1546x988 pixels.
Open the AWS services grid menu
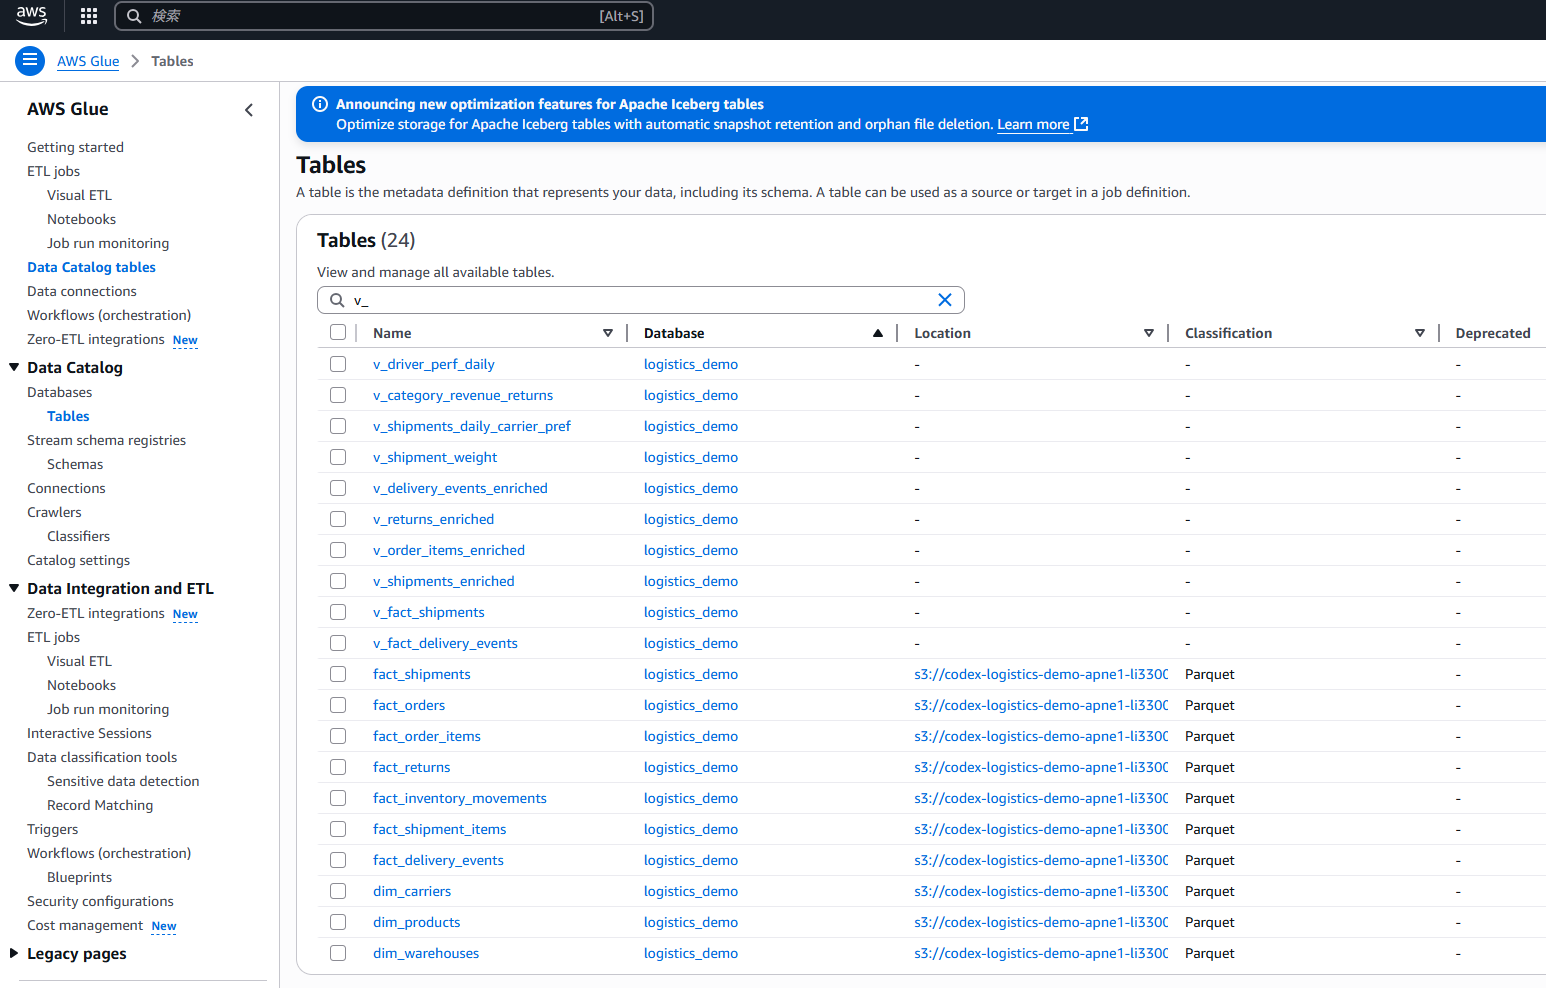[x=89, y=16]
